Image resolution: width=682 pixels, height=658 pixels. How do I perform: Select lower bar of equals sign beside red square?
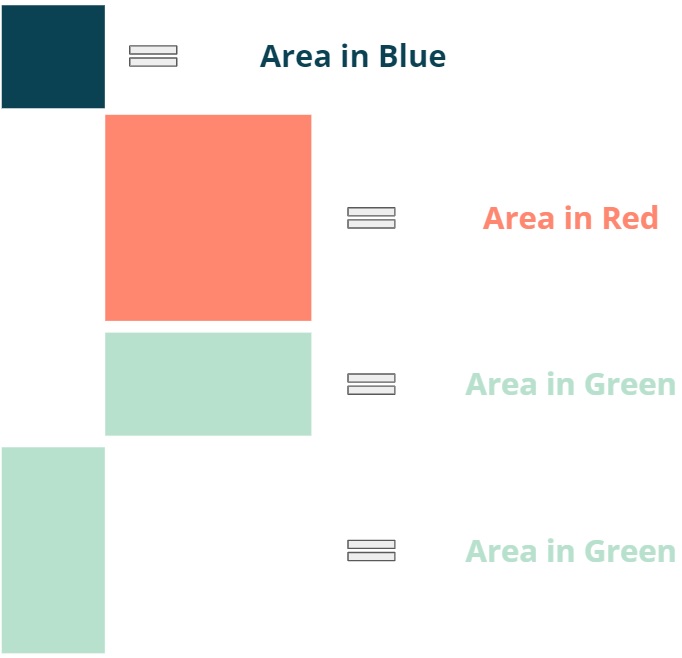371,224
